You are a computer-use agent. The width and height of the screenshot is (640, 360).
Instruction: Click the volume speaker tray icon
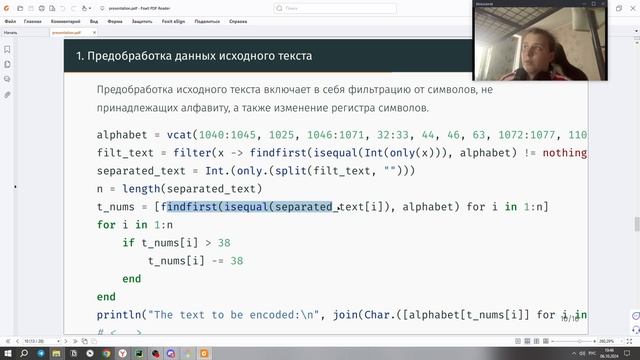click(x=582, y=353)
